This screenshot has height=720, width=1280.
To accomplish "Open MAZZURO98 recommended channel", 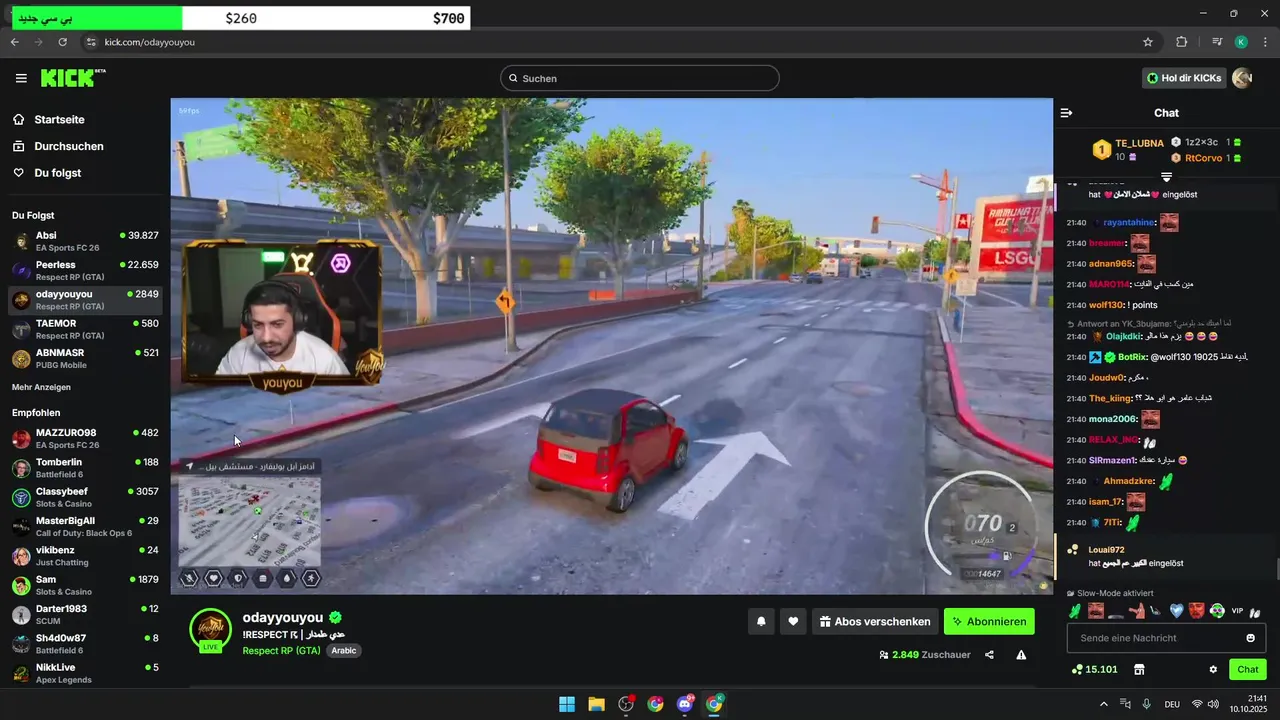I will (85, 438).
